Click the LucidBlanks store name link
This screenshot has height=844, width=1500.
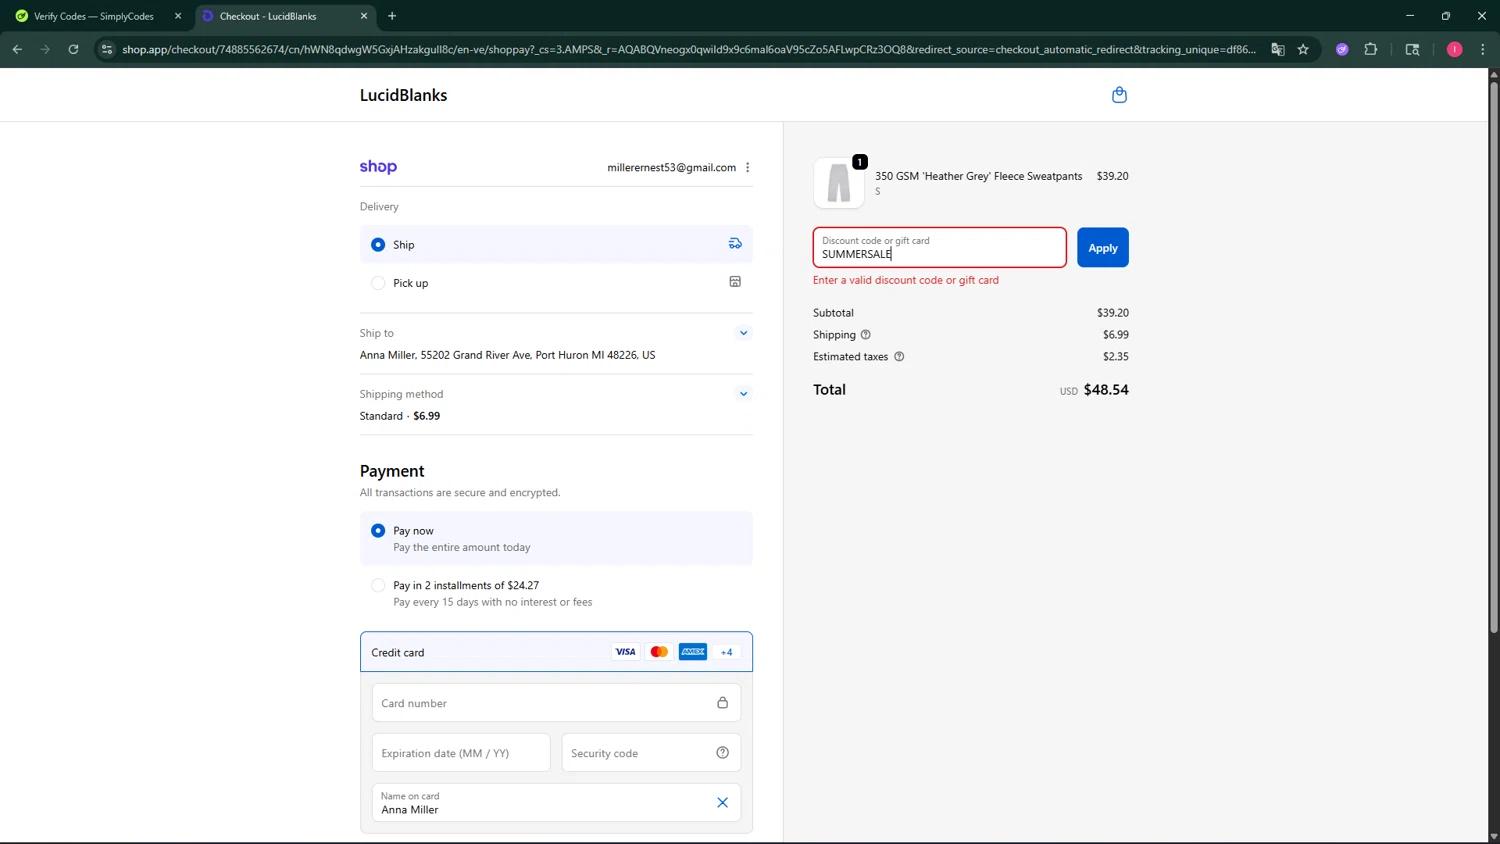404,95
